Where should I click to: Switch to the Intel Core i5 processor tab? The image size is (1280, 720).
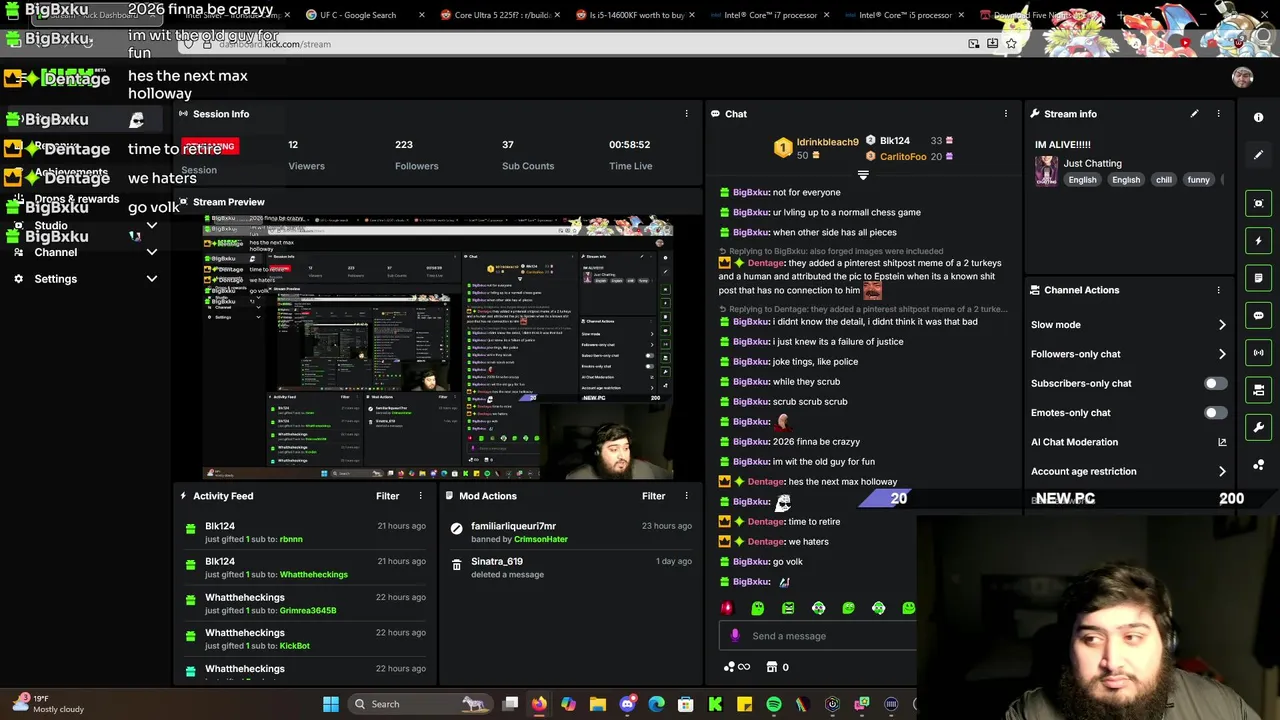(x=906, y=15)
